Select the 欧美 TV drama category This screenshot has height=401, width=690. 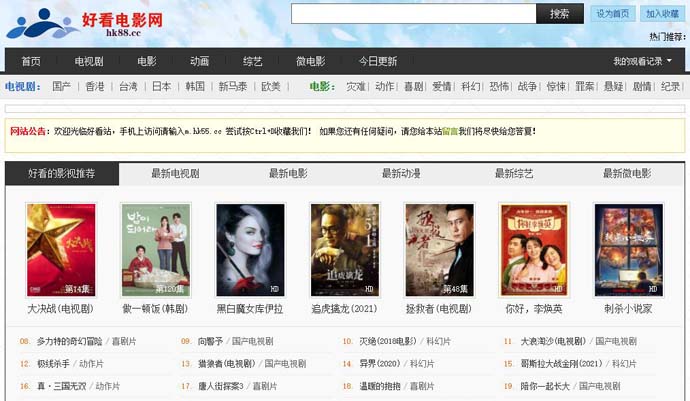tap(271, 86)
